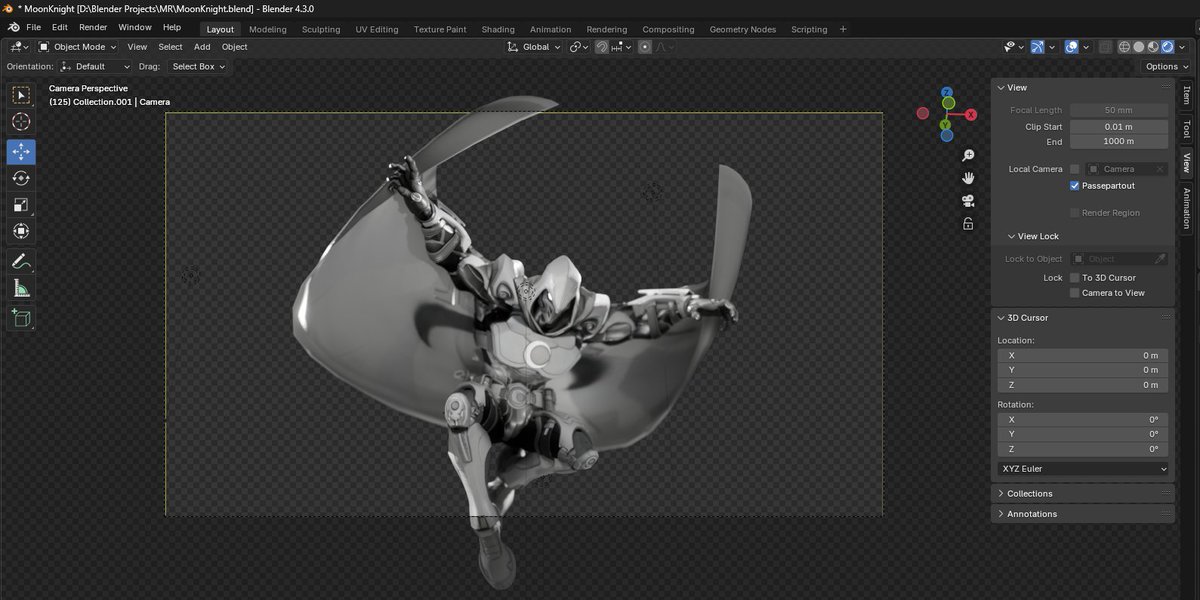The height and width of the screenshot is (600, 1200).
Task: Activate the Transform tool
Action: click(x=21, y=231)
